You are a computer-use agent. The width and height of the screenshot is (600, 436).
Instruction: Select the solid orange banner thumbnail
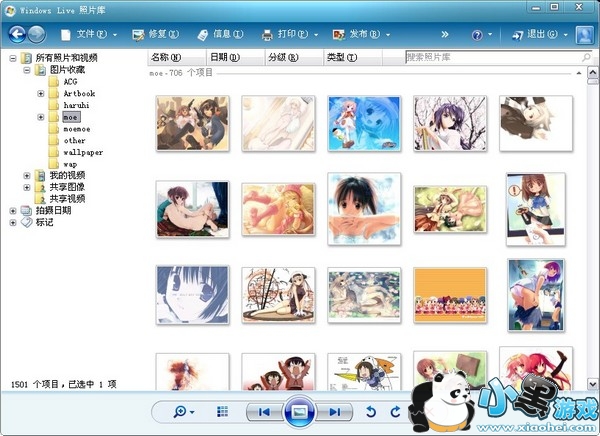click(x=450, y=295)
